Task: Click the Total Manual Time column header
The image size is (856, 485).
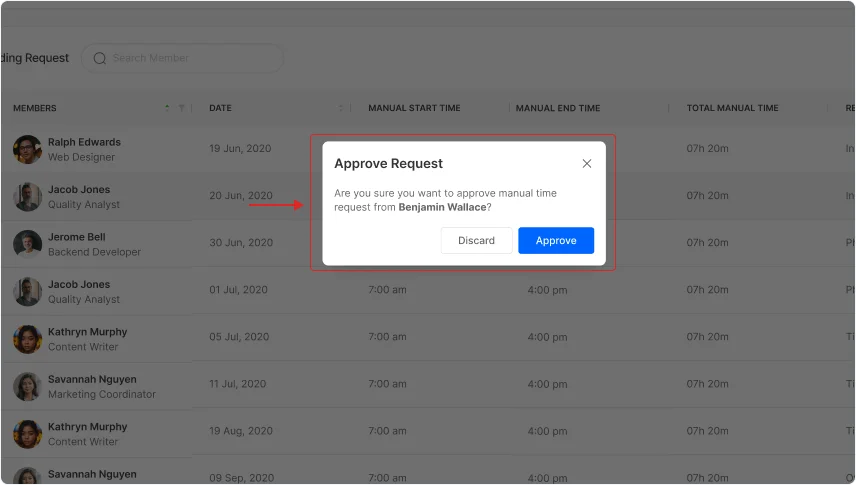Action: 732,108
